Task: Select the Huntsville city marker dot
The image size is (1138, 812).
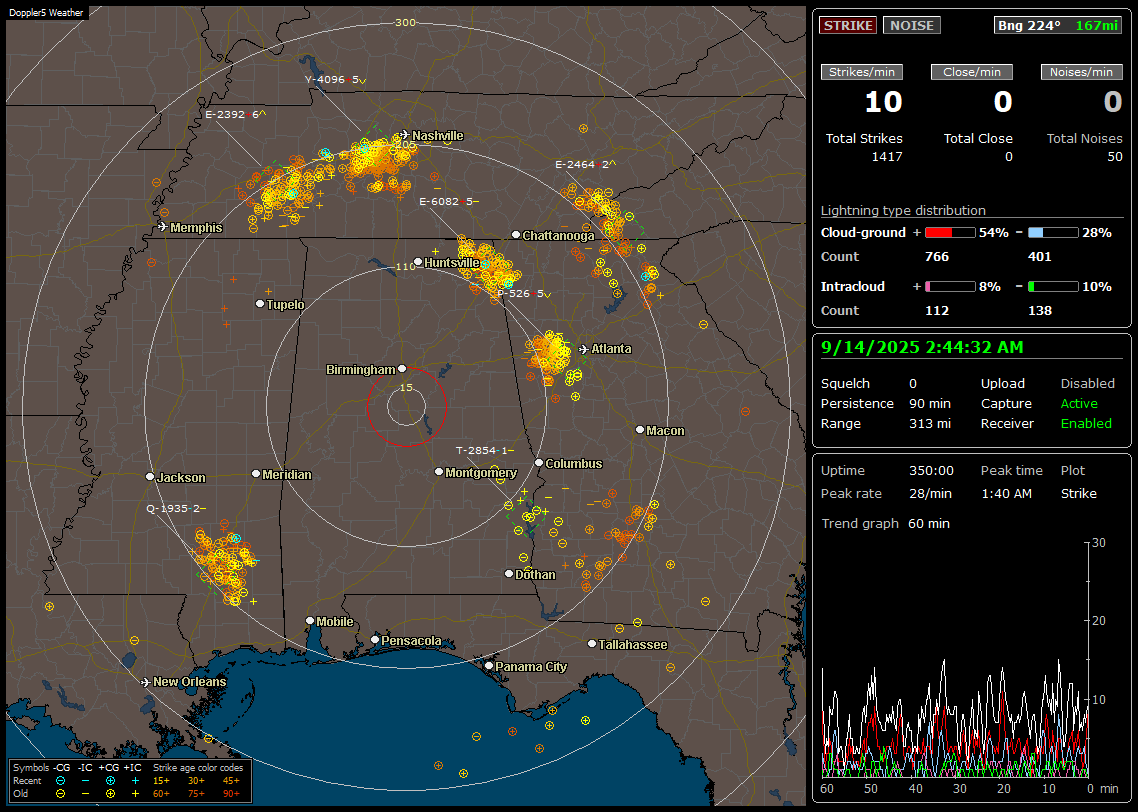Action: pos(418,262)
